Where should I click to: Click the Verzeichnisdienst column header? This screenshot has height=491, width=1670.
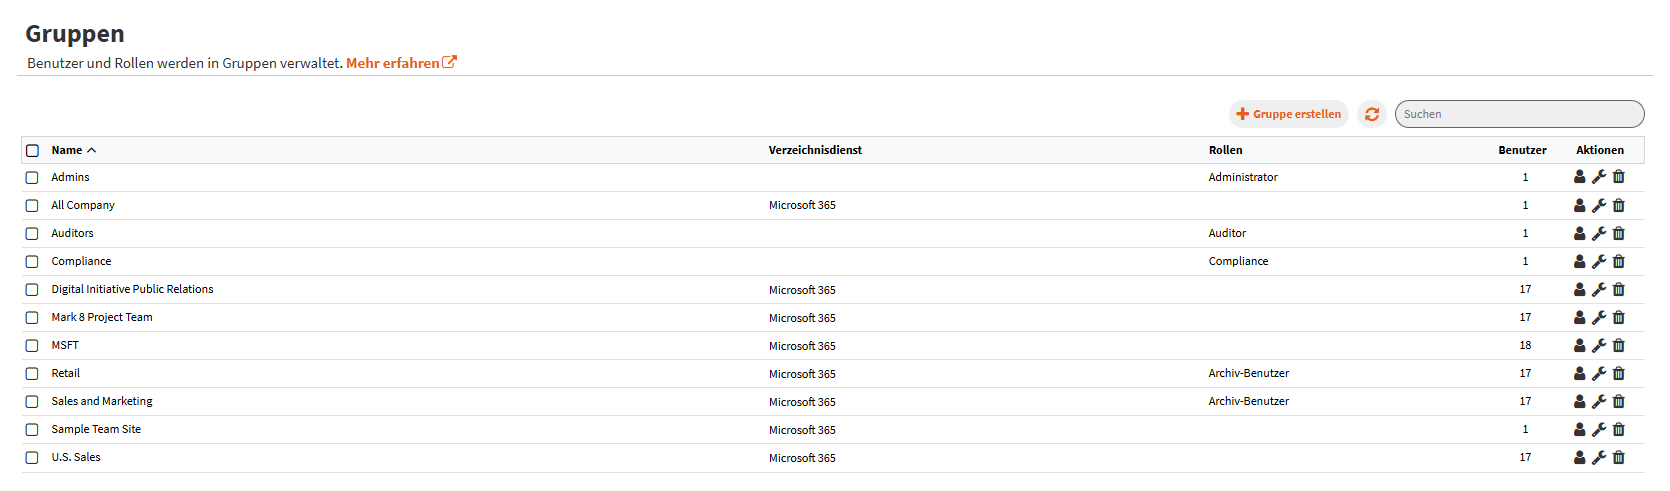click(814, 150)
